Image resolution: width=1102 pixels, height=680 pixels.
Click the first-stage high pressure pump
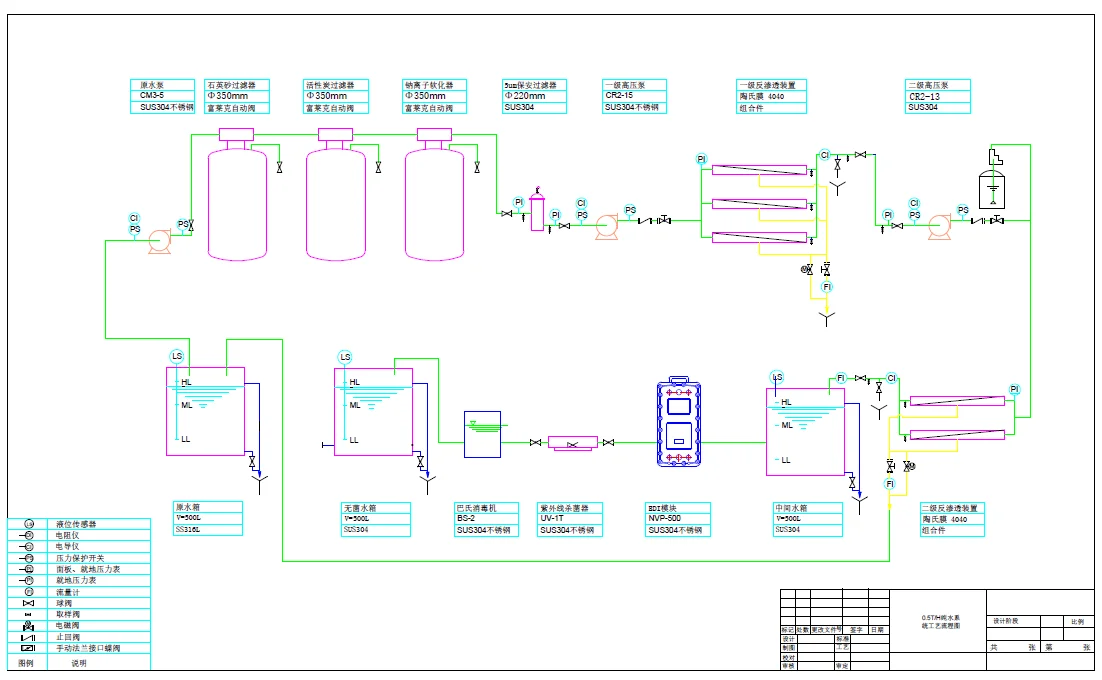pyautogui.click(x=607, y=227)
